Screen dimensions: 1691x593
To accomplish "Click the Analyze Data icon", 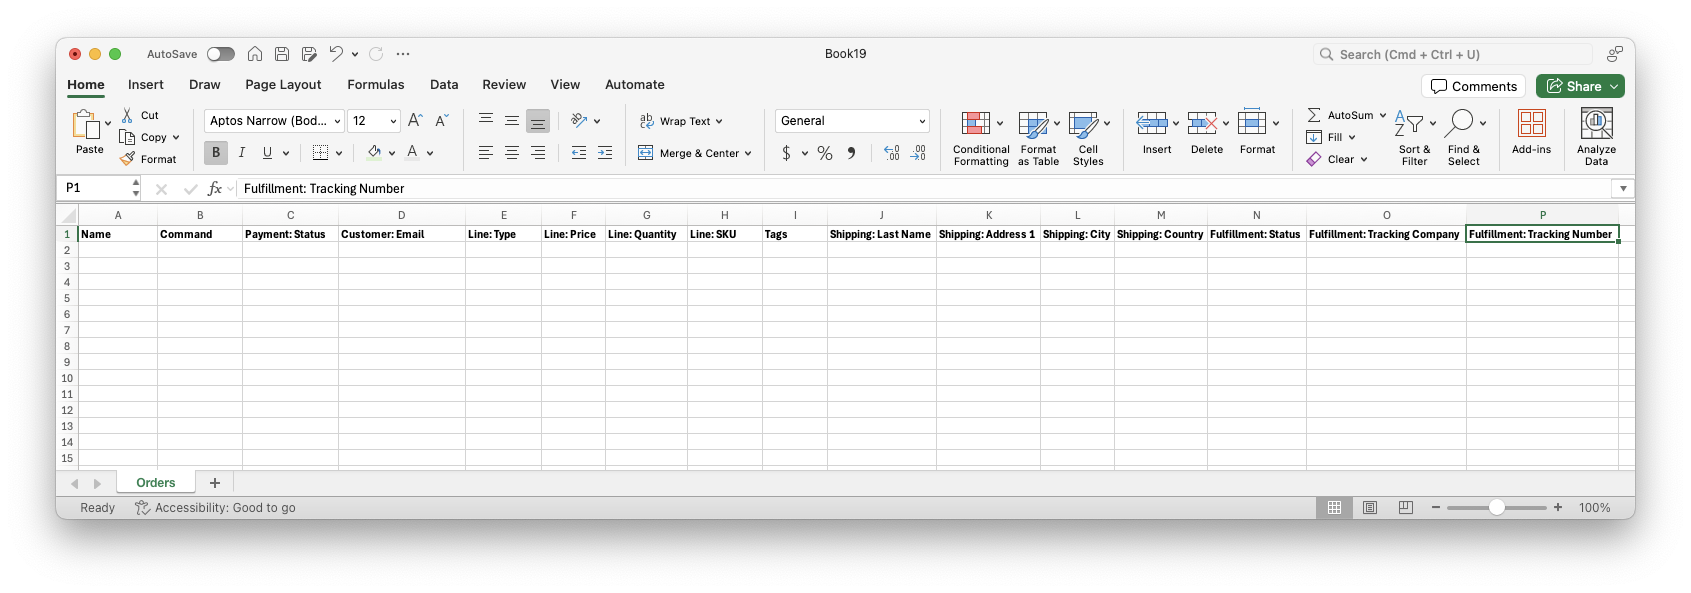I will [1596, 124].
